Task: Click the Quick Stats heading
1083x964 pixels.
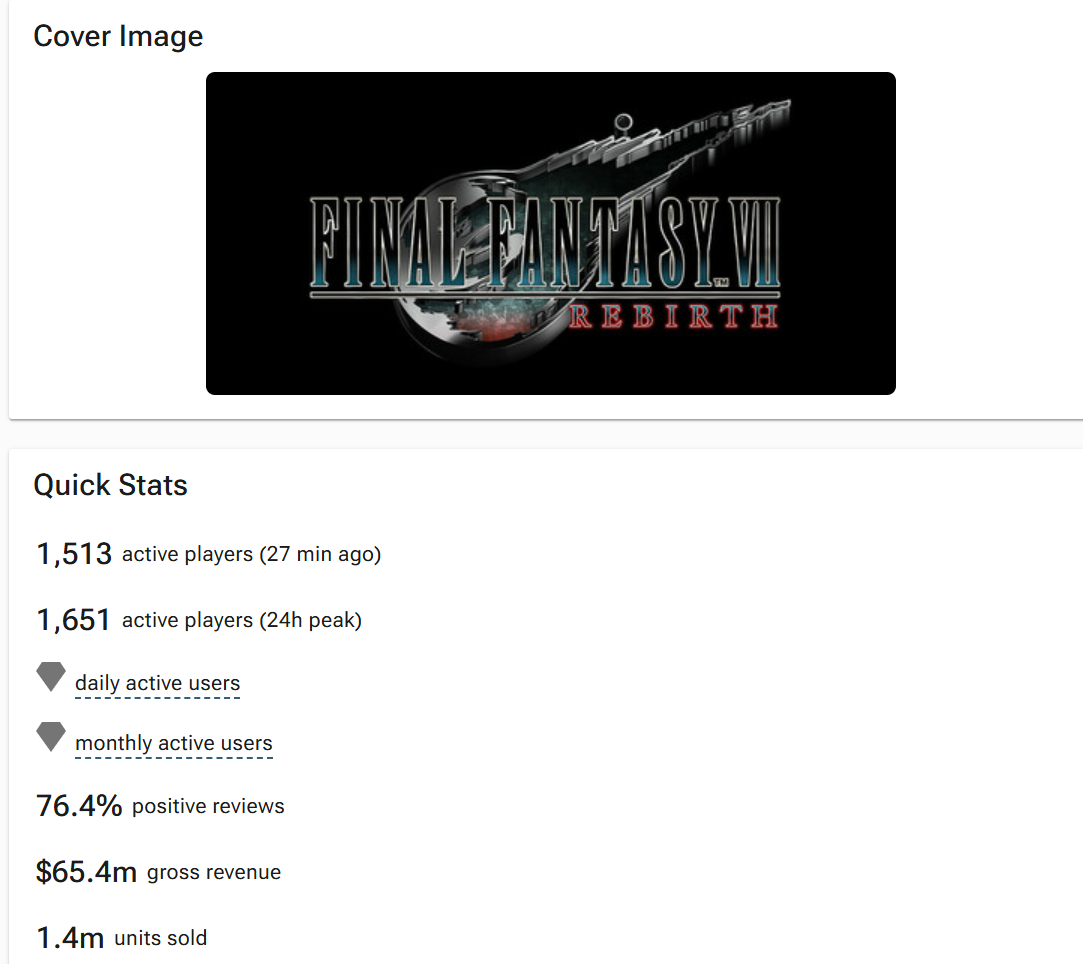Action: pyautogui.click(x=111, y=485)
